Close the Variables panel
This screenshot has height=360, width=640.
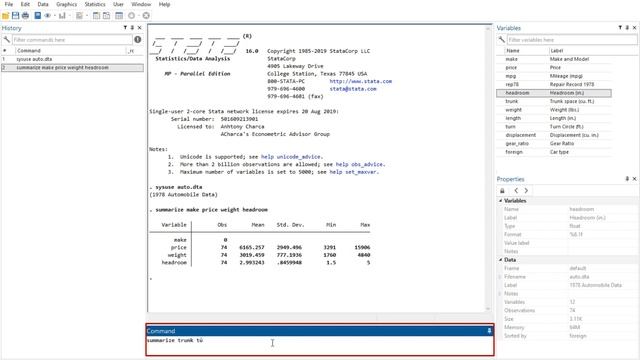(634, 28)
